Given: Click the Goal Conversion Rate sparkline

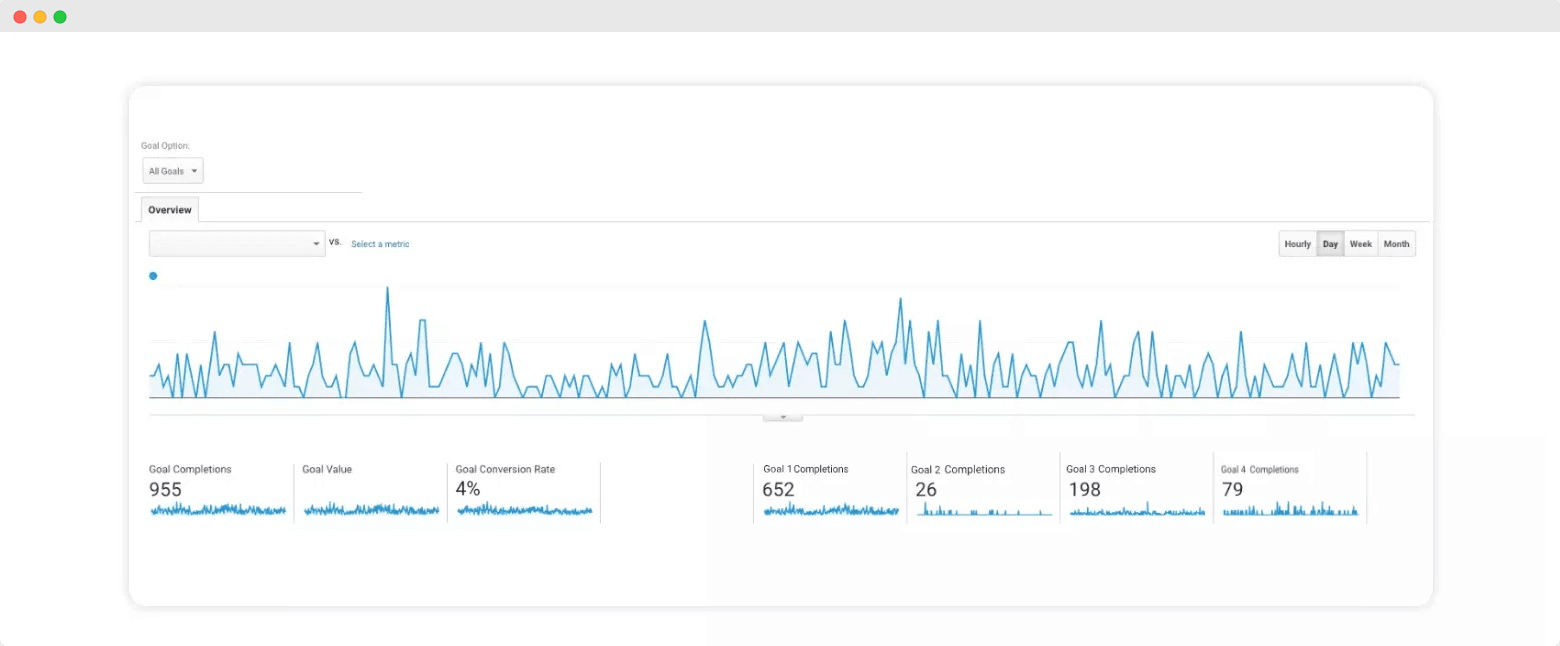Looking at the screenshot, I should click(x=524, y=510).
